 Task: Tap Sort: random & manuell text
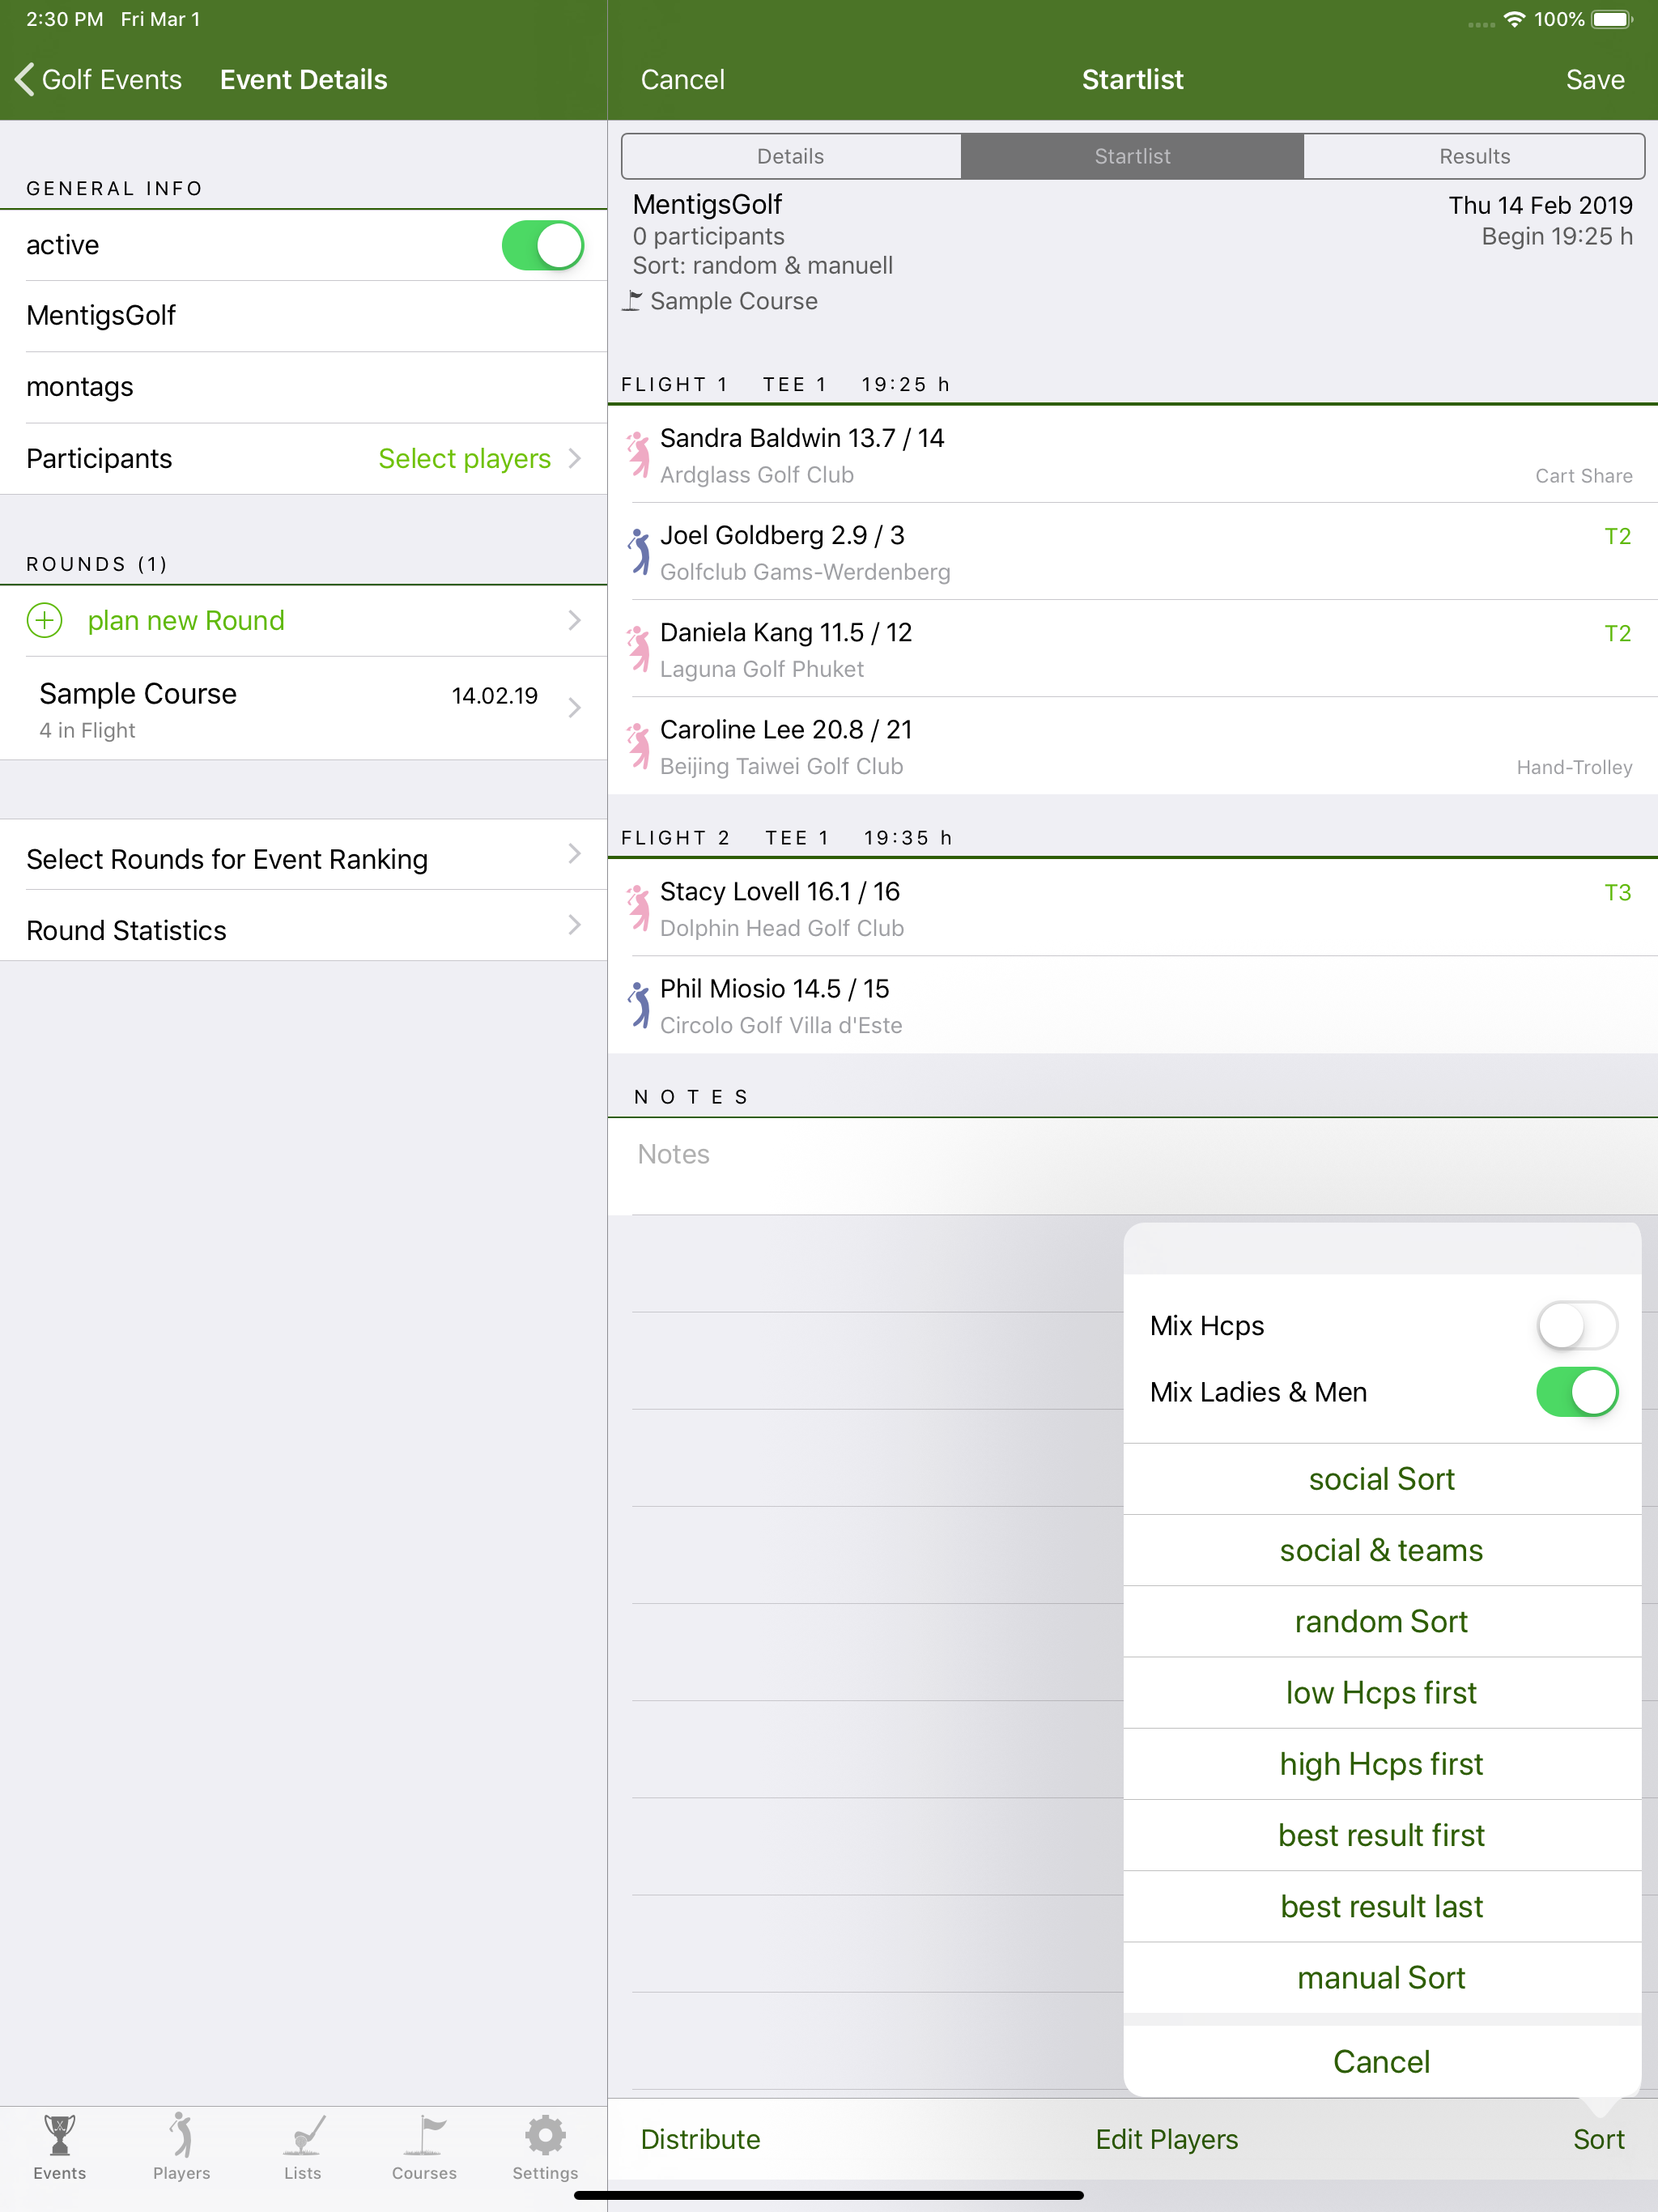pos(763,265)
